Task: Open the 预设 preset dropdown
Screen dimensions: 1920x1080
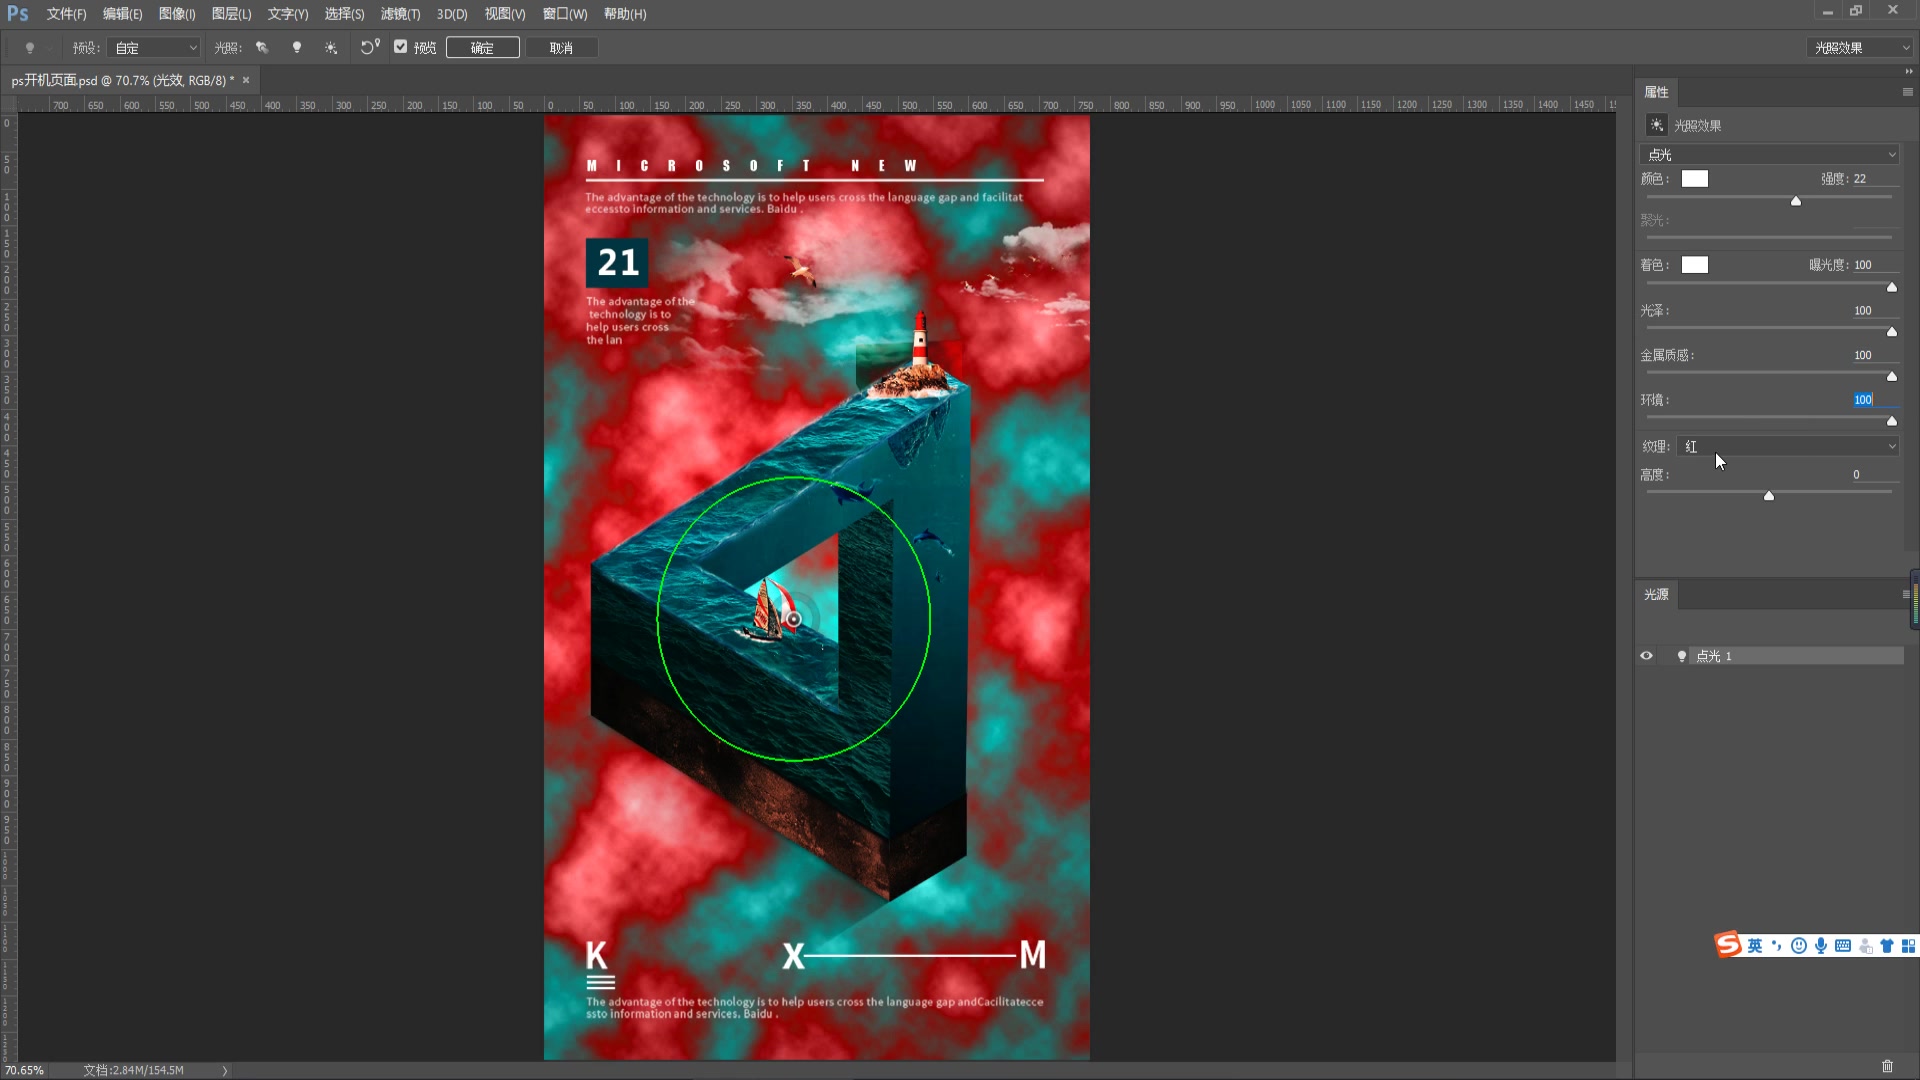Action: click(154, 48)
